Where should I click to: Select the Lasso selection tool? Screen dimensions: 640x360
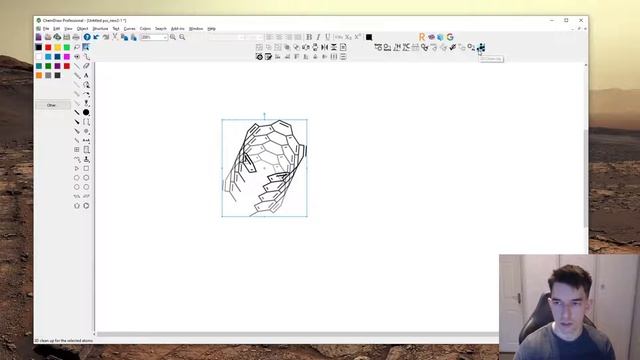point(77,47)
